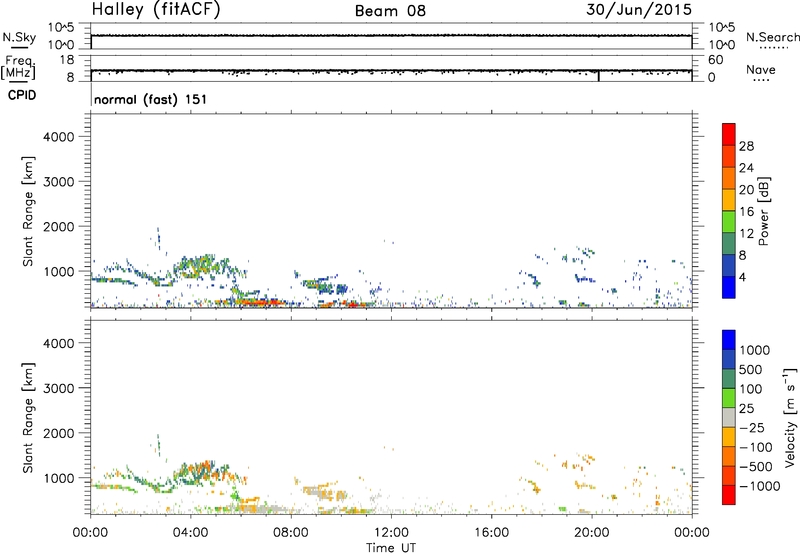Click the '12:00' time axis tick label

(391, 533)
